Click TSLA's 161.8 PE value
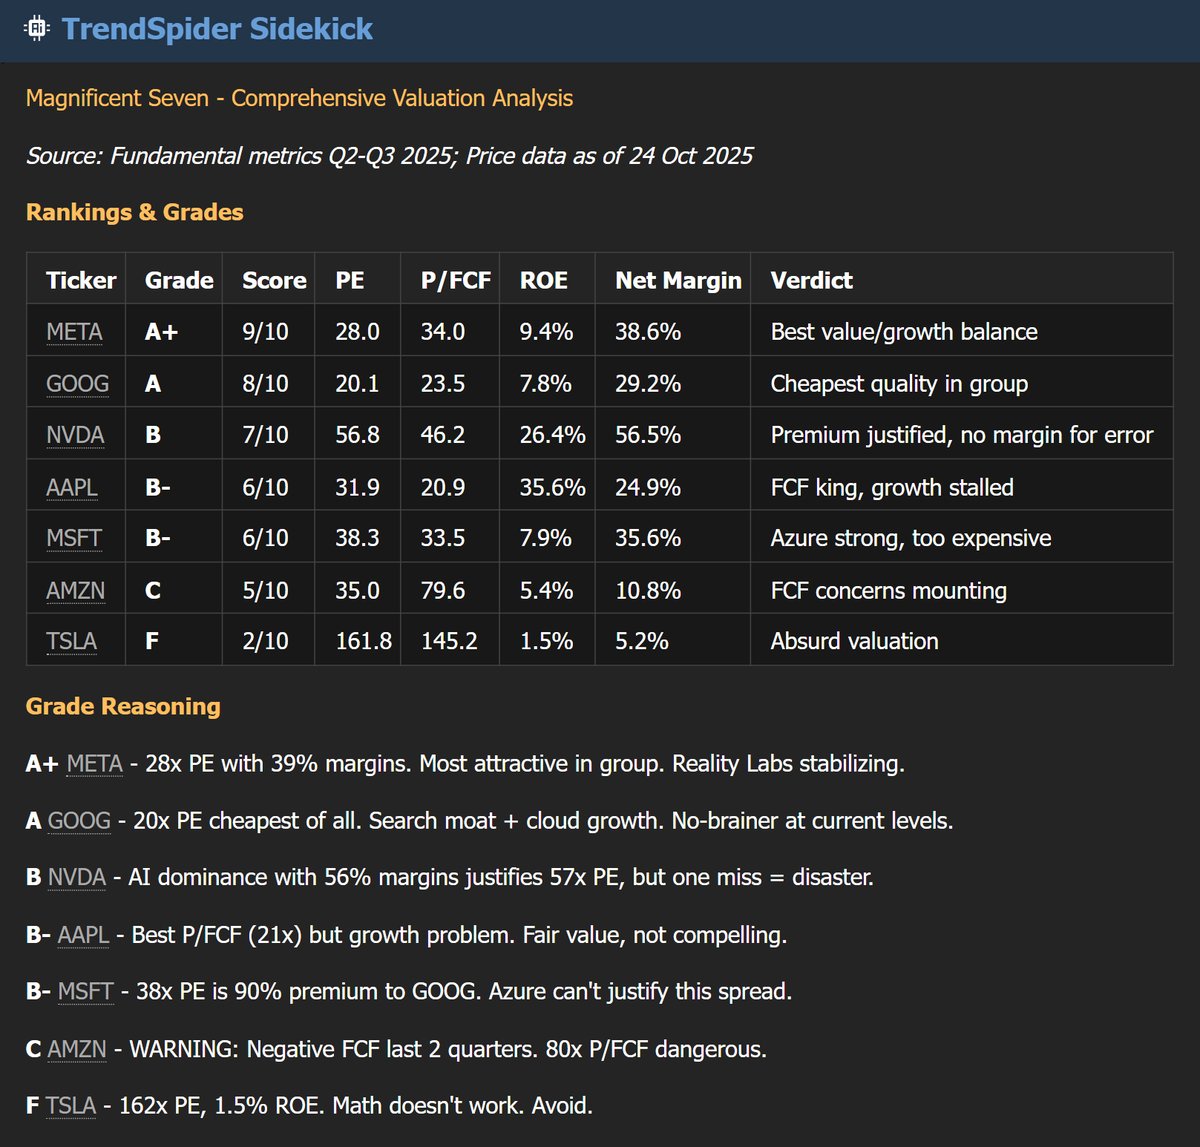The image size is (1200, 1147). pos(363,641)
